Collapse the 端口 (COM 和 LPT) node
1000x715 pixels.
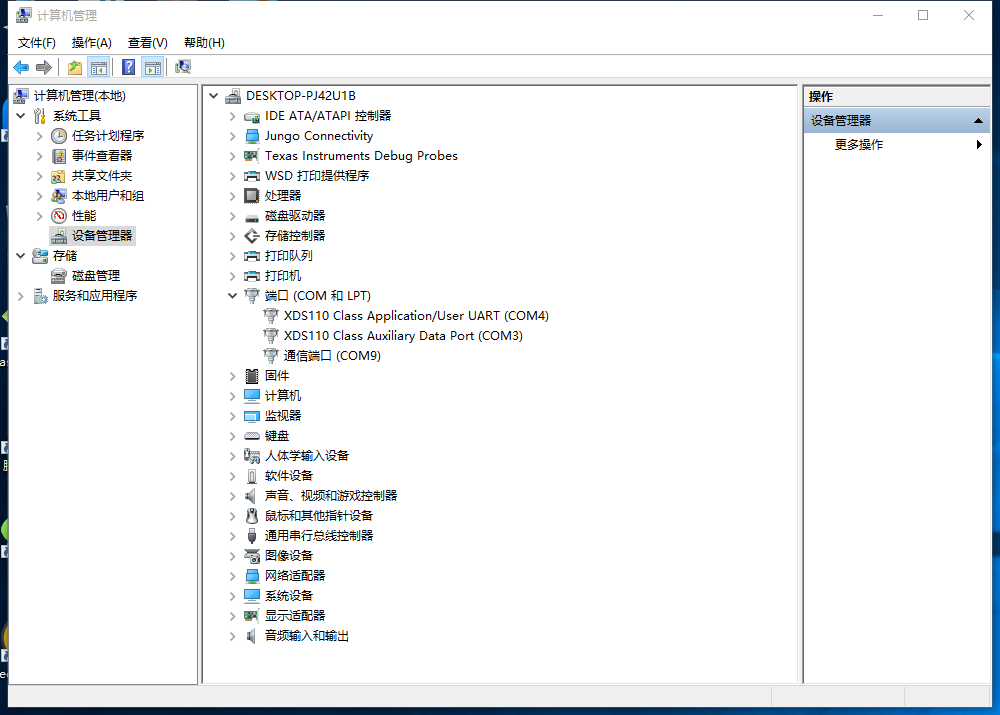tap(233, 295)
